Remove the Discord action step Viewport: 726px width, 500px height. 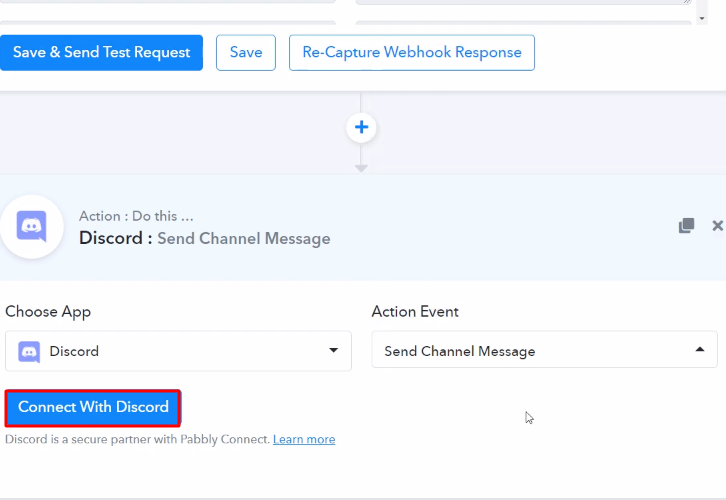[x=717, y=225]
